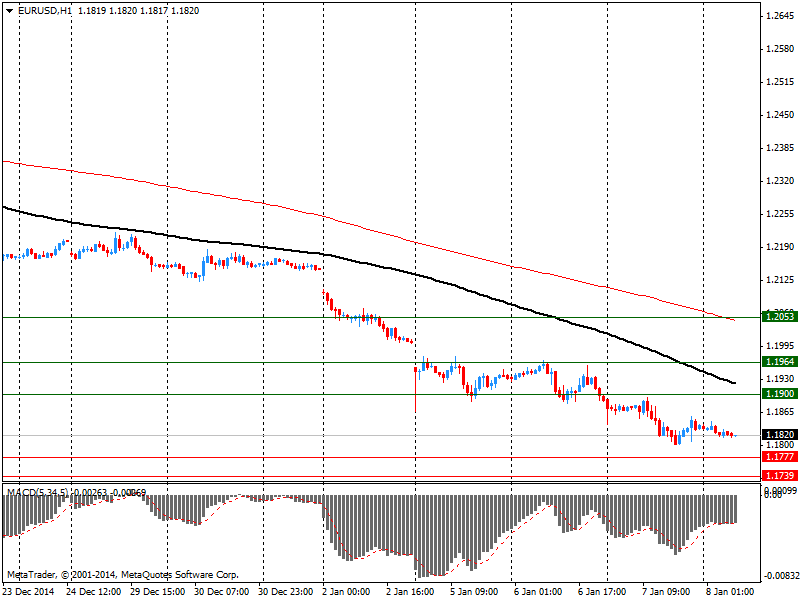Click the 1.2125 price scale value
The width and height of the screenshot is (800, 600).
pyautogui.click(x=781, y=280)
